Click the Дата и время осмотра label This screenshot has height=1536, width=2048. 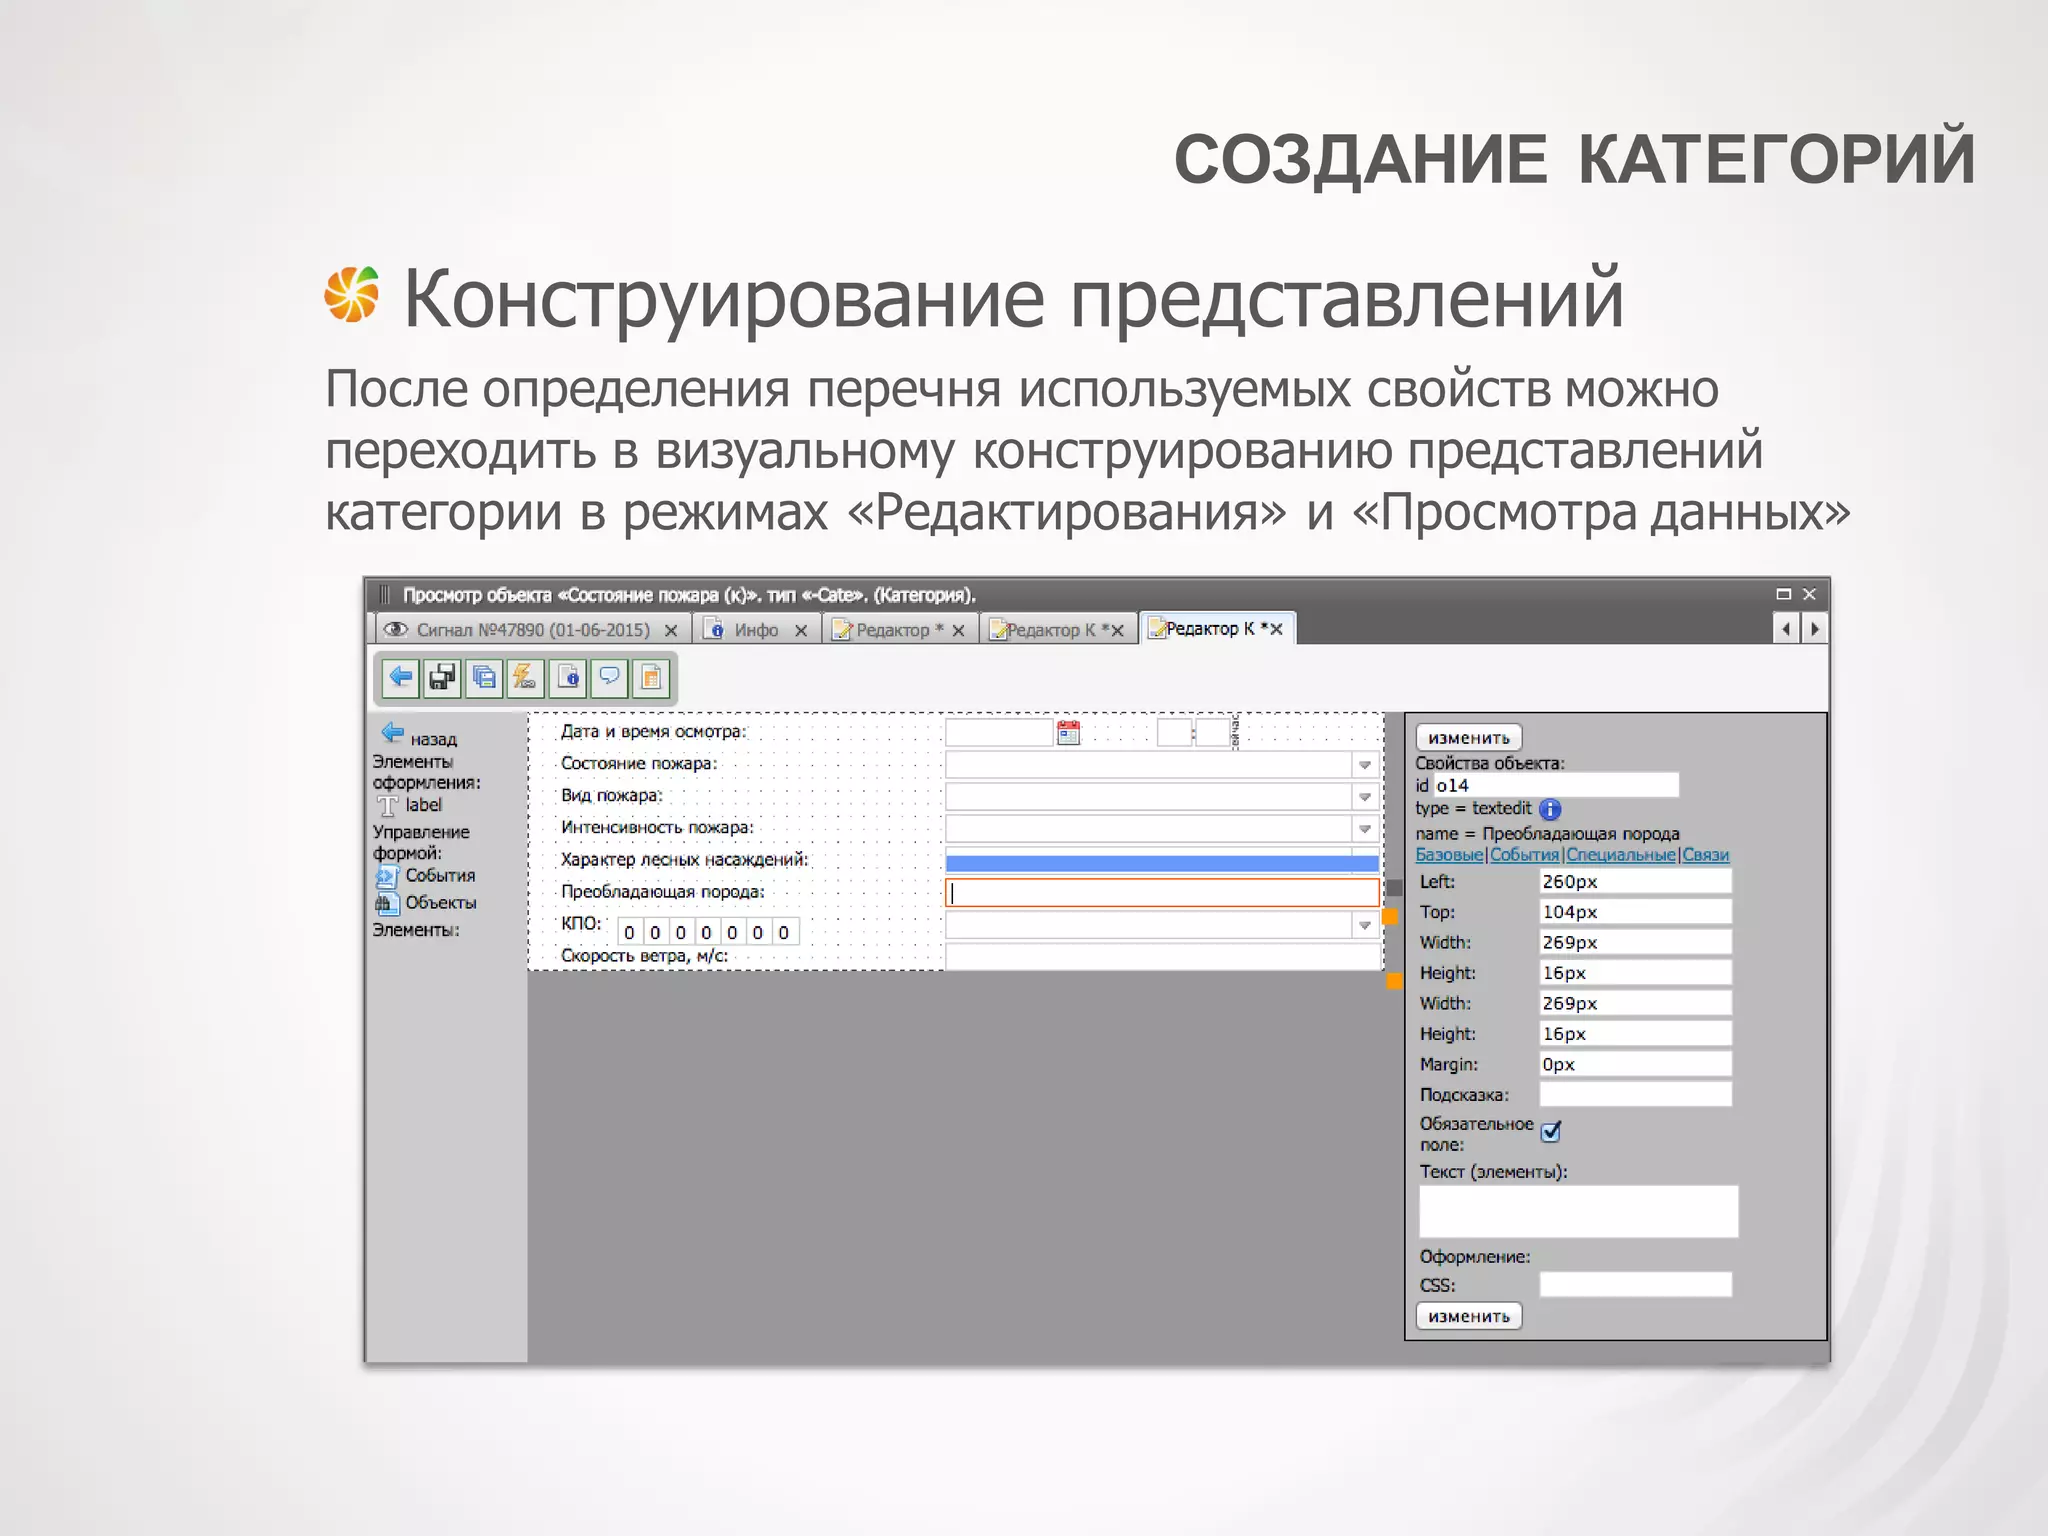[653, 732]
